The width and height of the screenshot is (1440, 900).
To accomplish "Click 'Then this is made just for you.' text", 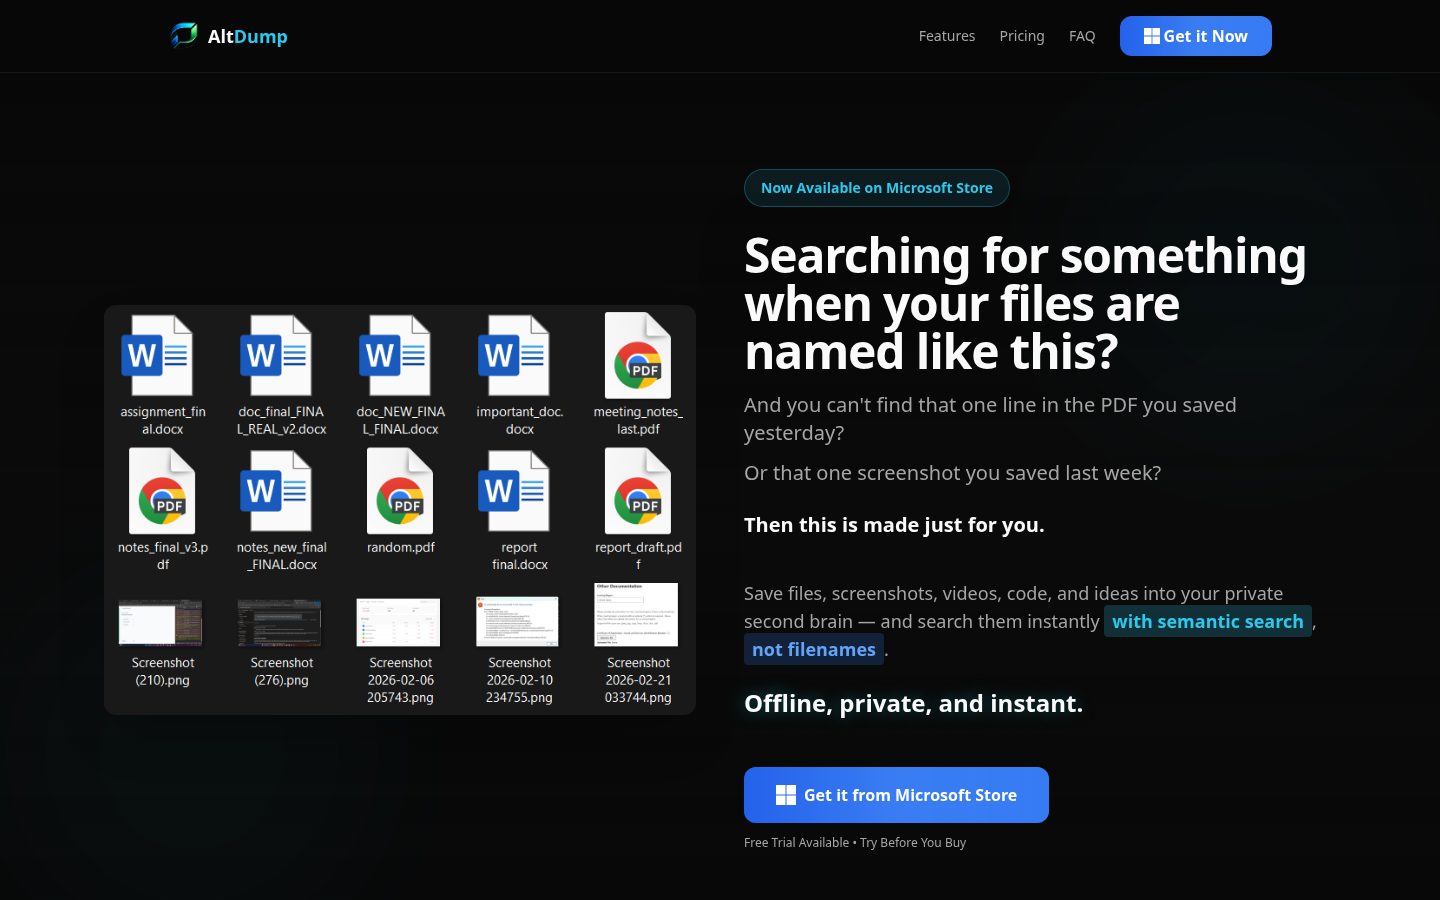I will (894, 525).
